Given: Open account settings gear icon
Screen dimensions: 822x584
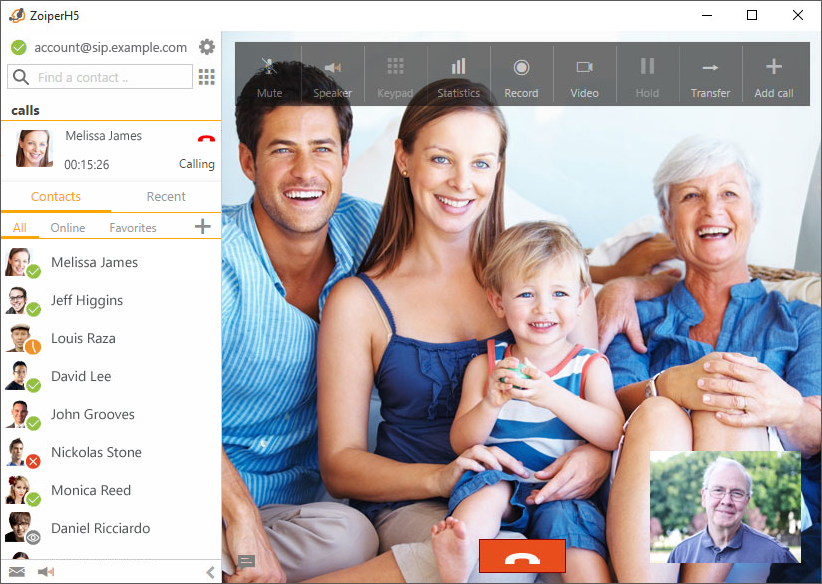Looking at the screenshot, I should [207, 47].
